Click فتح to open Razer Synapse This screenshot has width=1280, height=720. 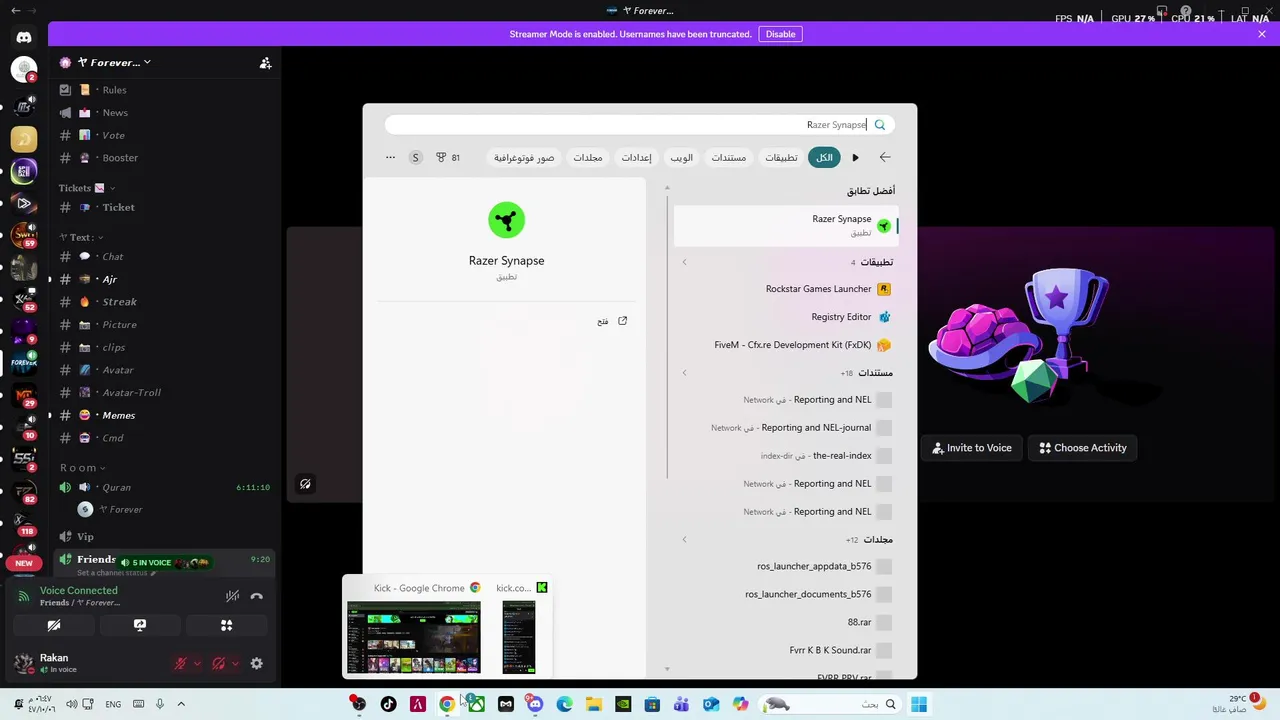(x=612, y=321)
